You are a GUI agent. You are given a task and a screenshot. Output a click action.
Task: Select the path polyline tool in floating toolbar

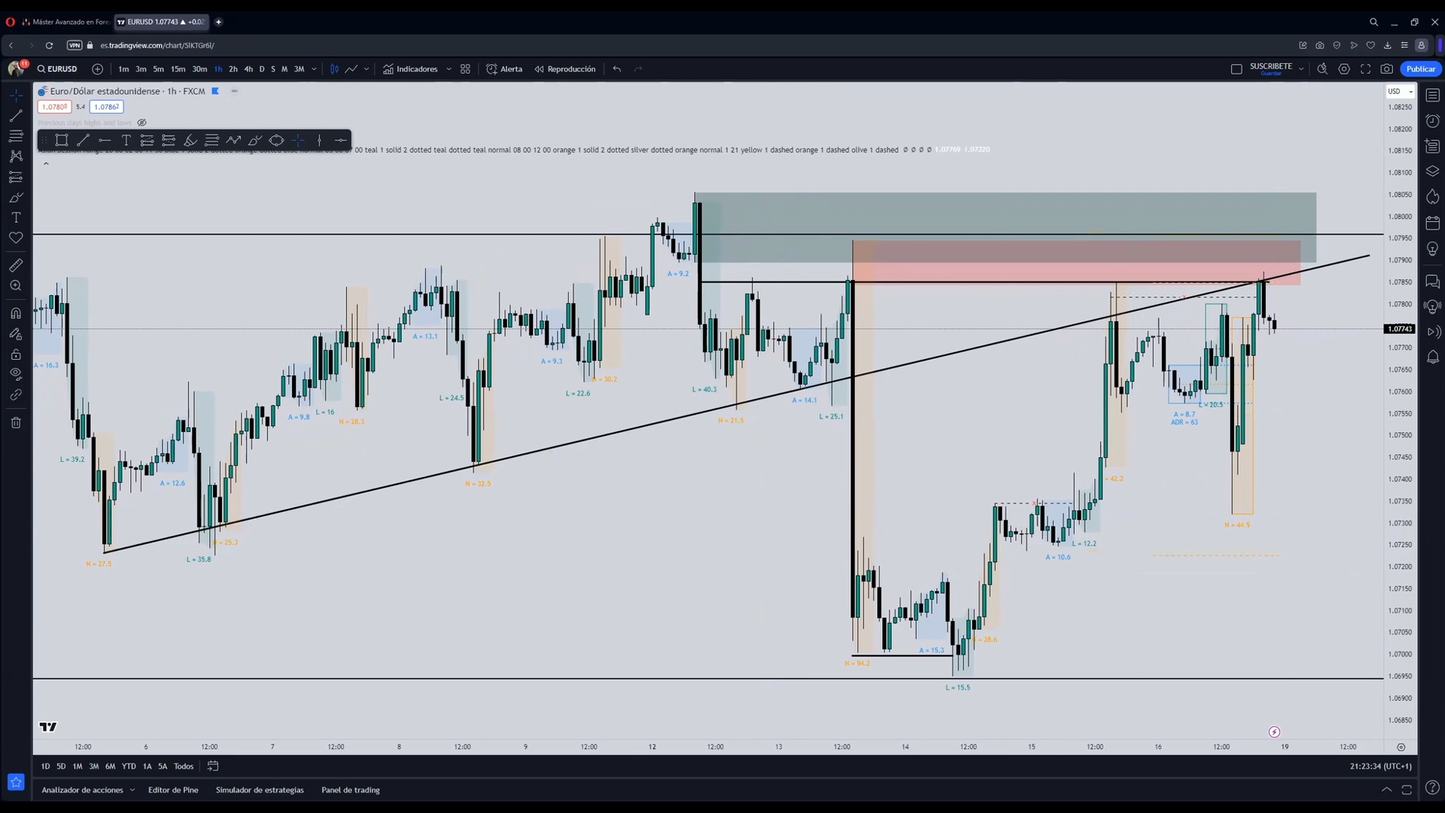(x=233, y=140)
